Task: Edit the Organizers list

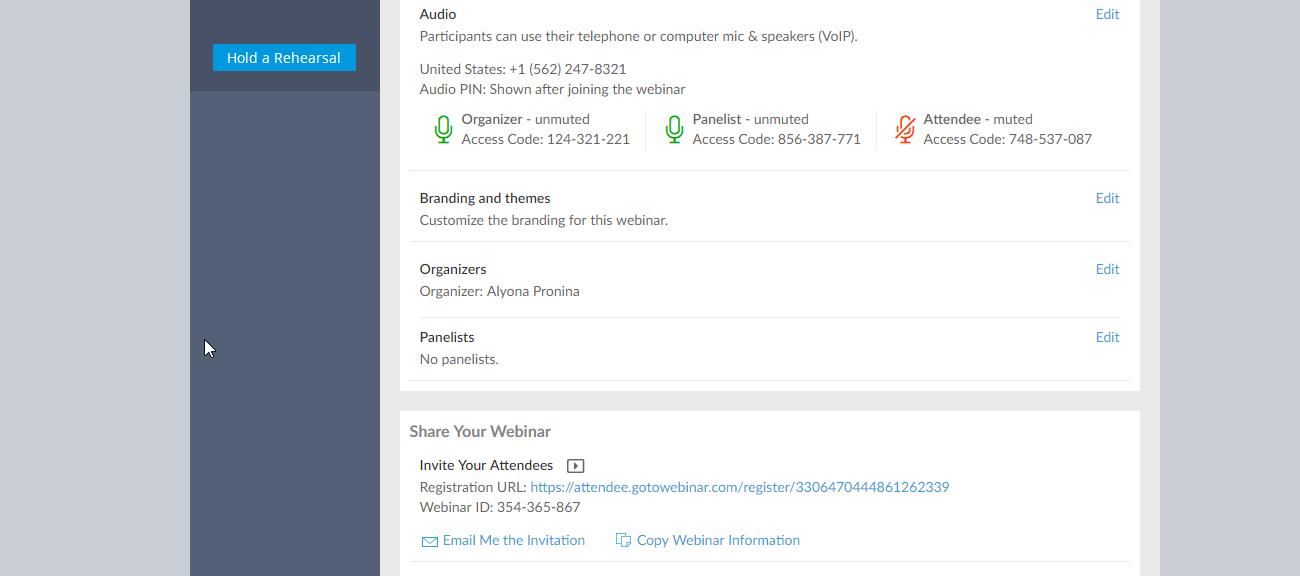Action: coord(1107,269)
